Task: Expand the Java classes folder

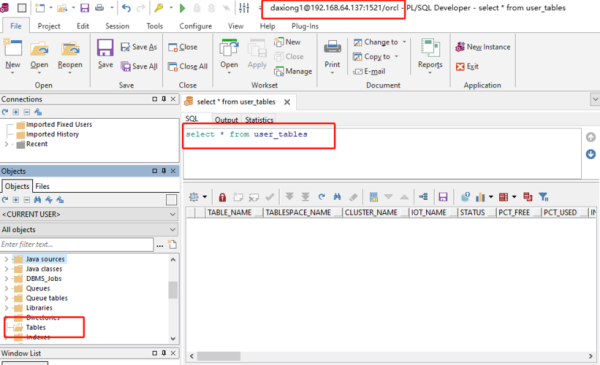Action: (6, 269)
